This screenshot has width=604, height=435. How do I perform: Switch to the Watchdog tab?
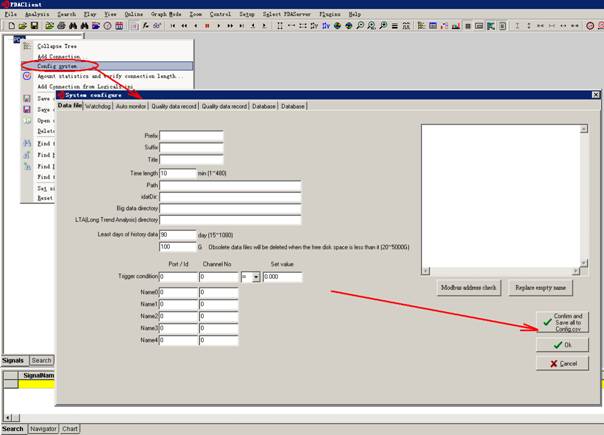[98, 106]
